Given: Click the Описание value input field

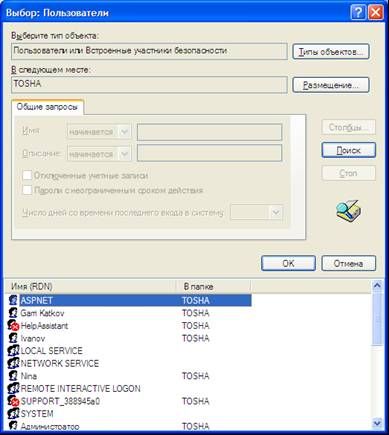Looking at the screenshot, I should (210, 153).
